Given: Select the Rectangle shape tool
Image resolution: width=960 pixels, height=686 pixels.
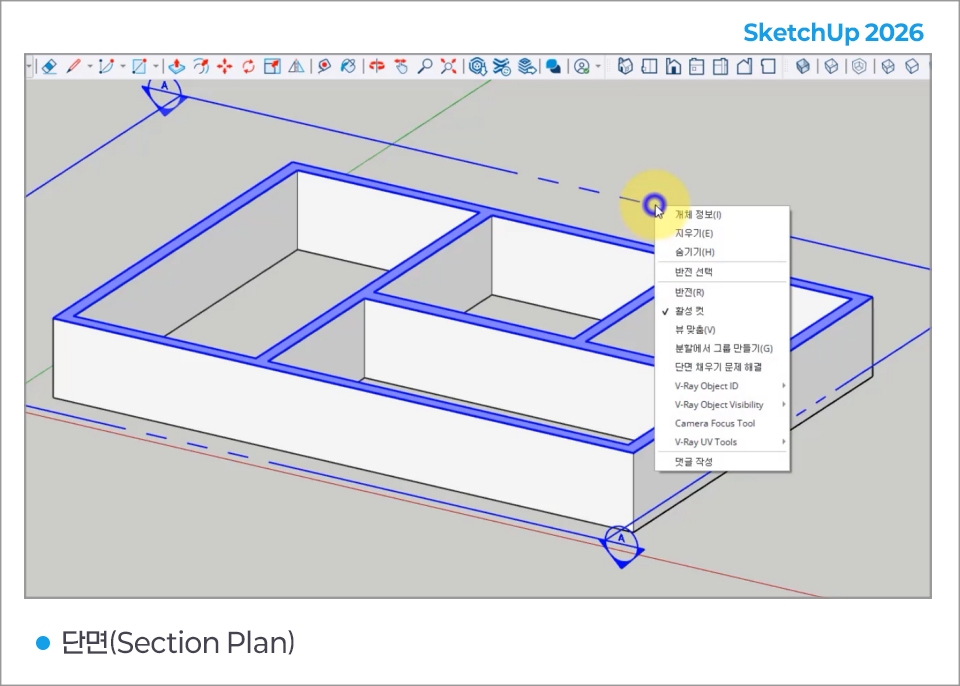Looking at the screenshot, I should tap(139, 66).
